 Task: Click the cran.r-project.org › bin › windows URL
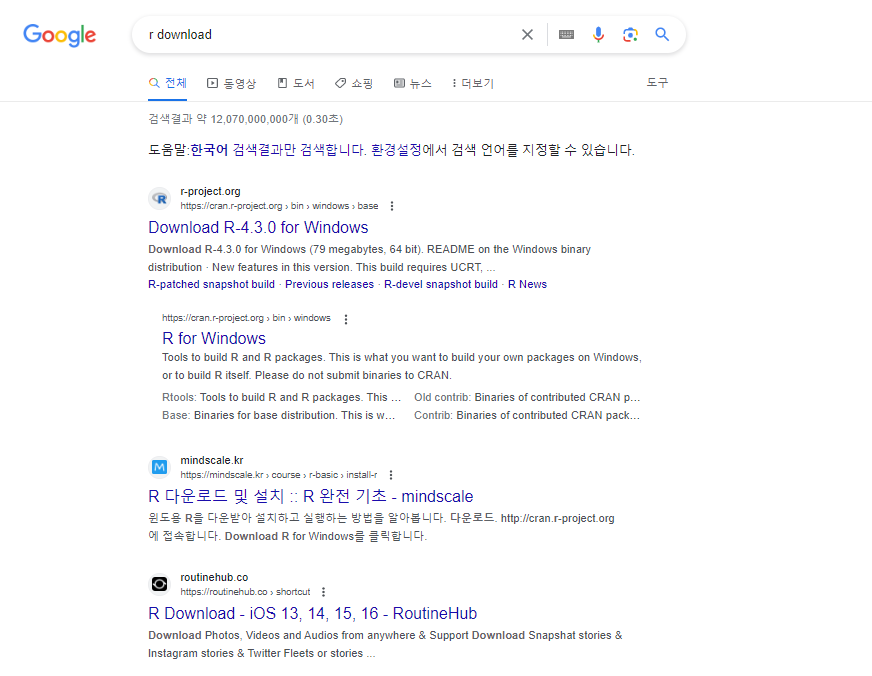[x=246, y=318]
